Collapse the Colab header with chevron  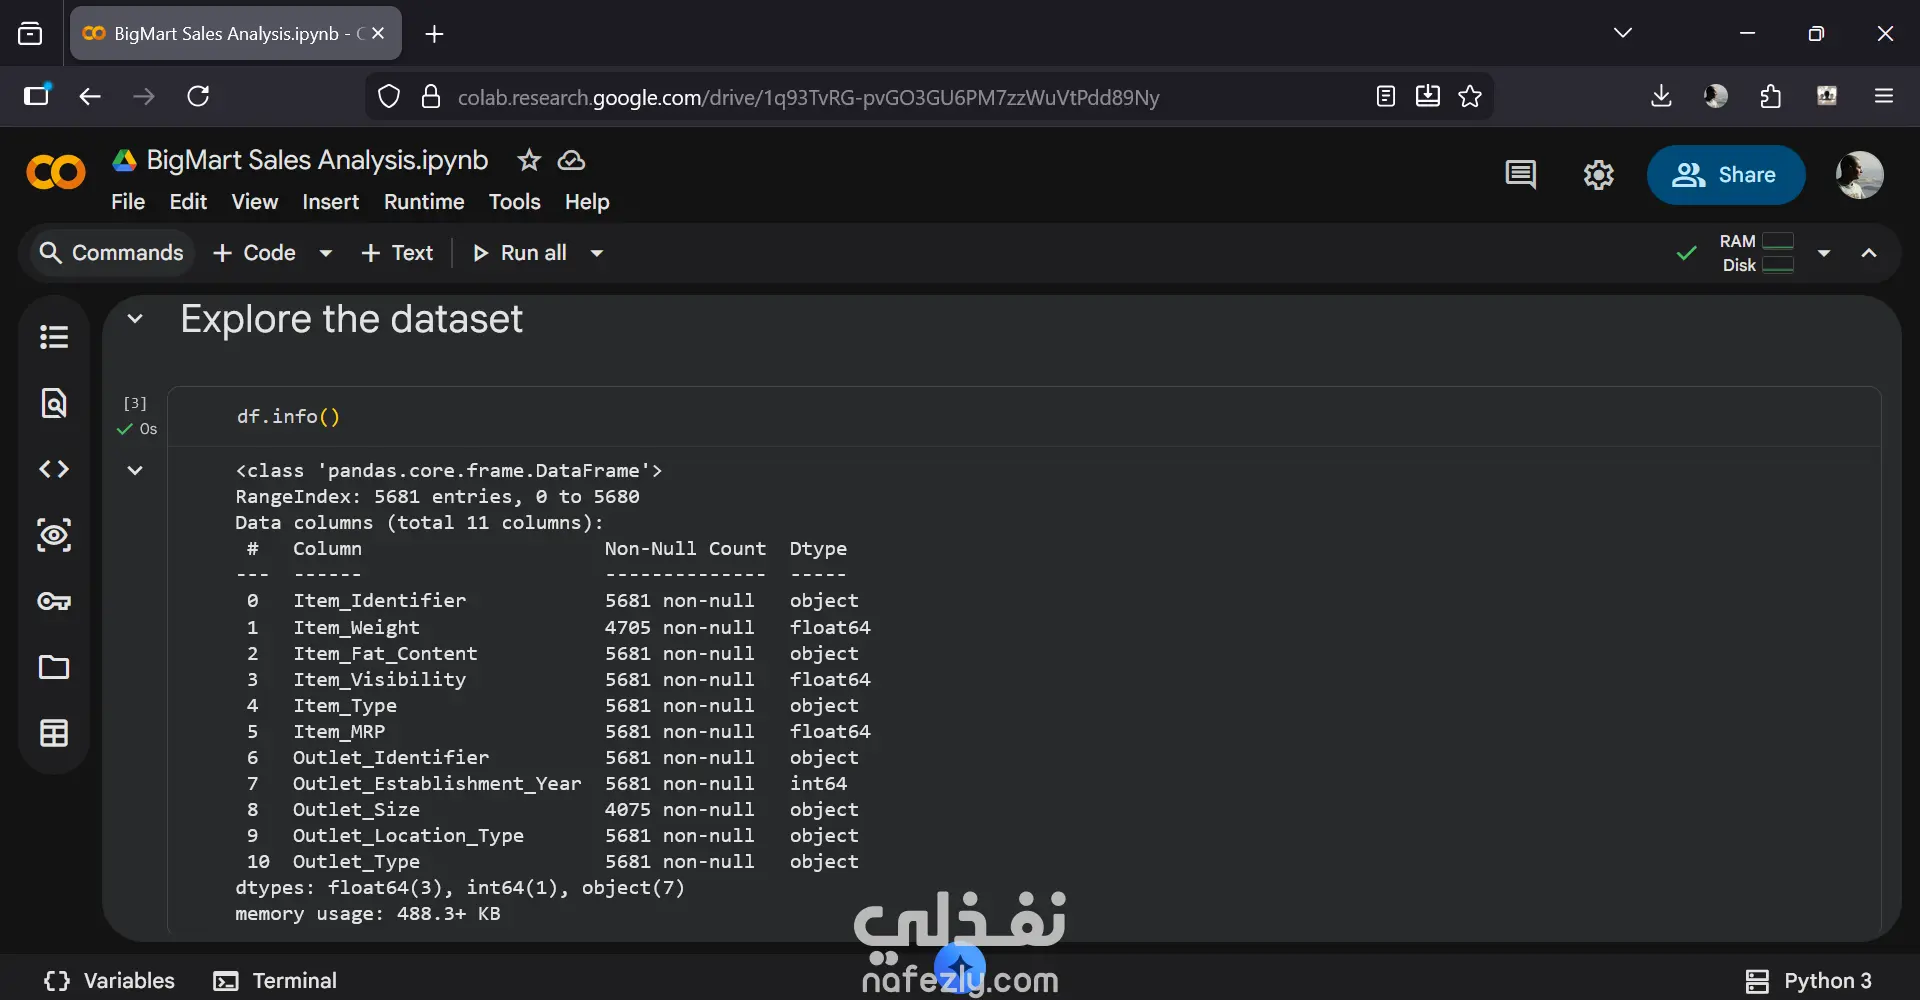[x=1869, y=253]
